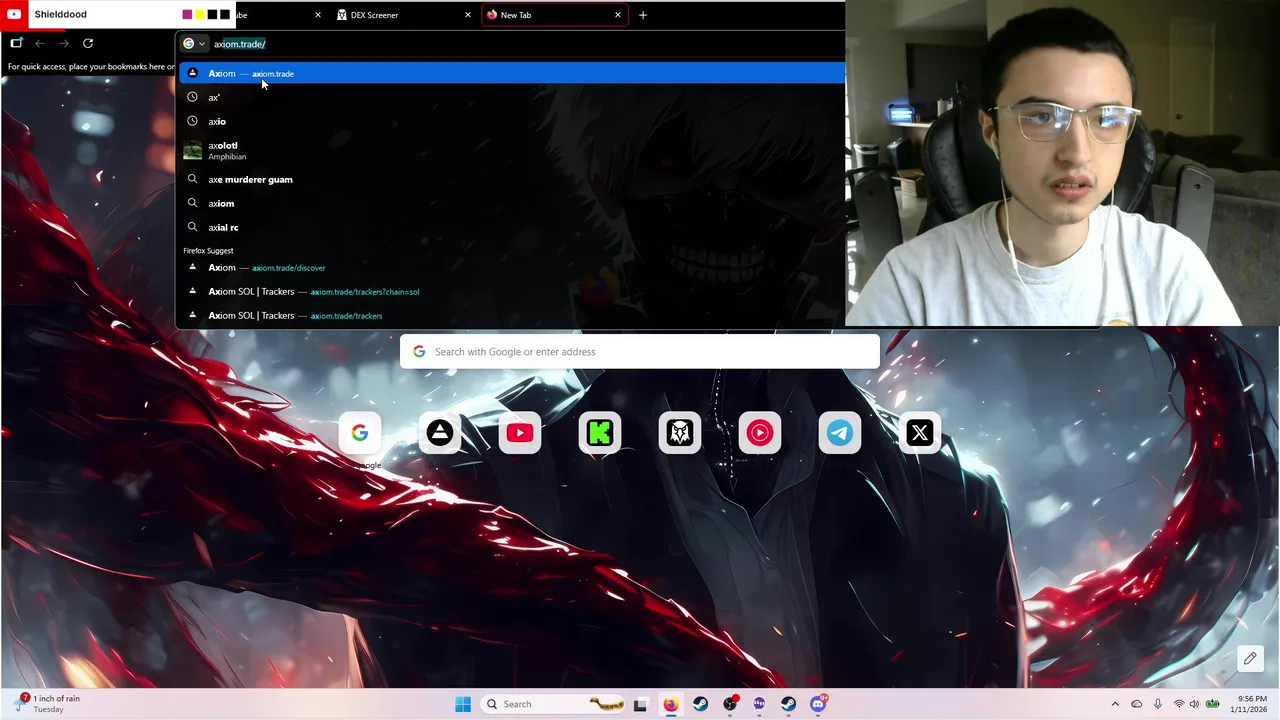1280x720 pixels.
Task: Close the New Tab tab
Action: point(618,15)
